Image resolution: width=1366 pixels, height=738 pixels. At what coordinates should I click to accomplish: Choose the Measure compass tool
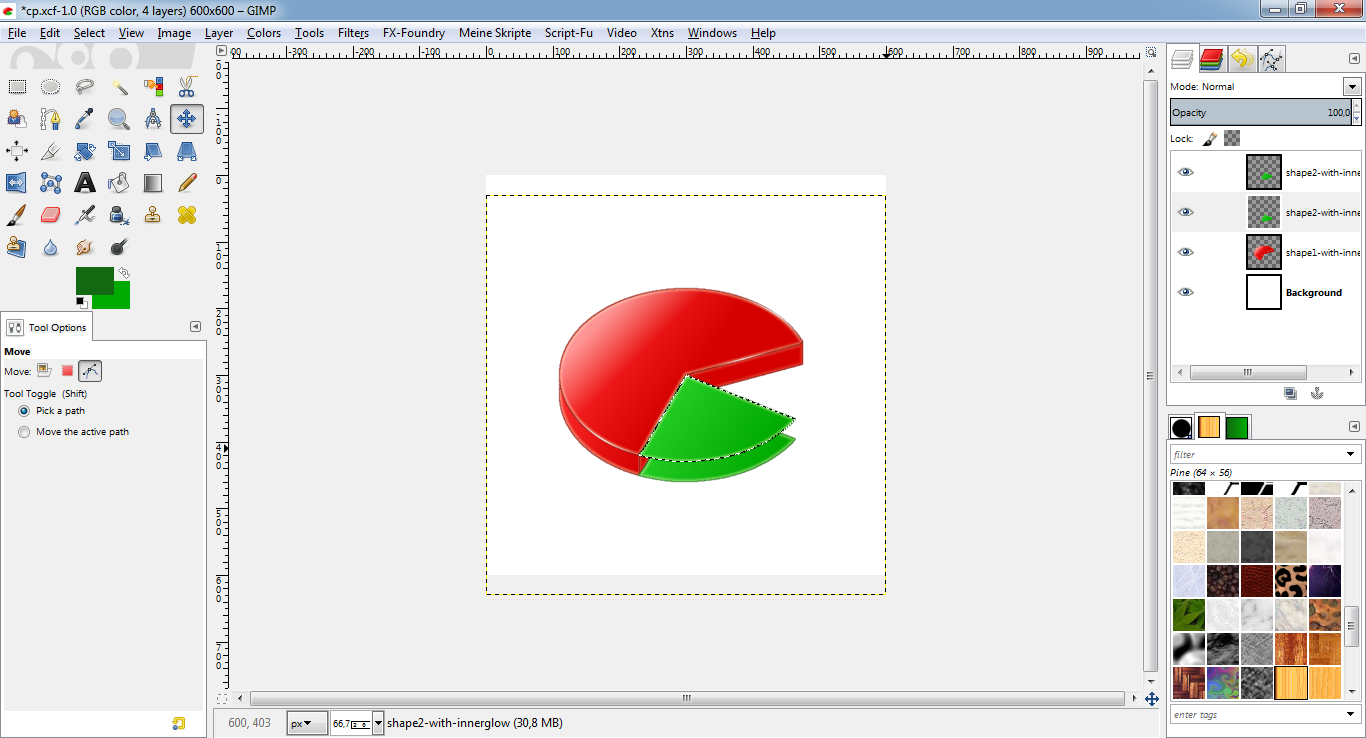153,119
